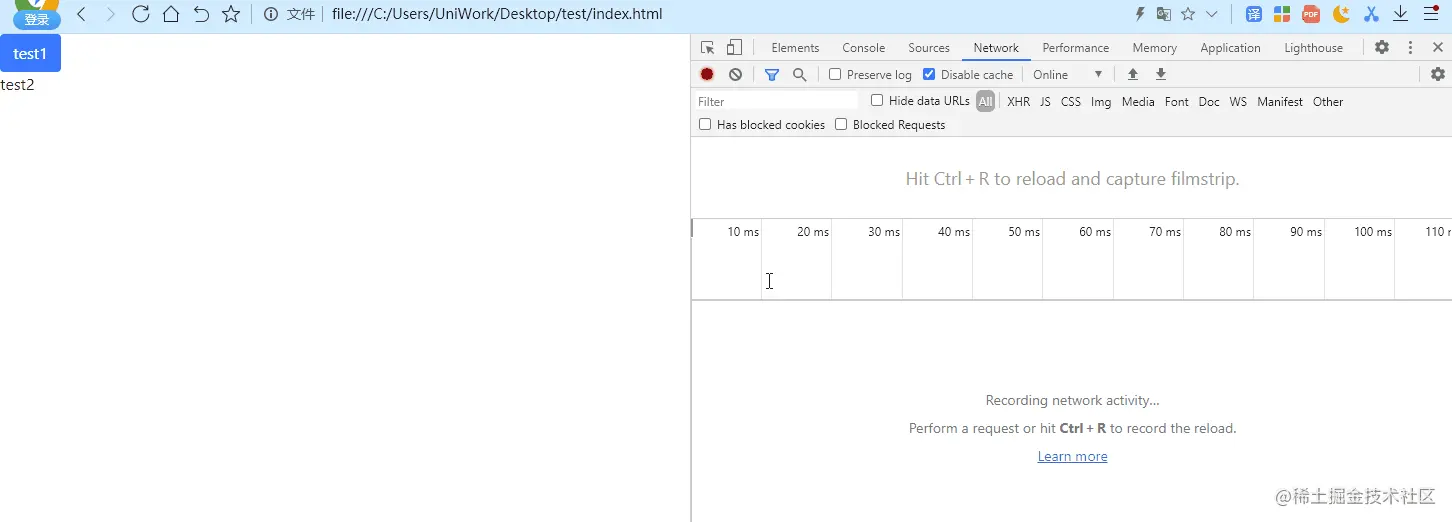The image size is (1452, 522).
Task: Open network search magnifier icon
Action: 799,74
